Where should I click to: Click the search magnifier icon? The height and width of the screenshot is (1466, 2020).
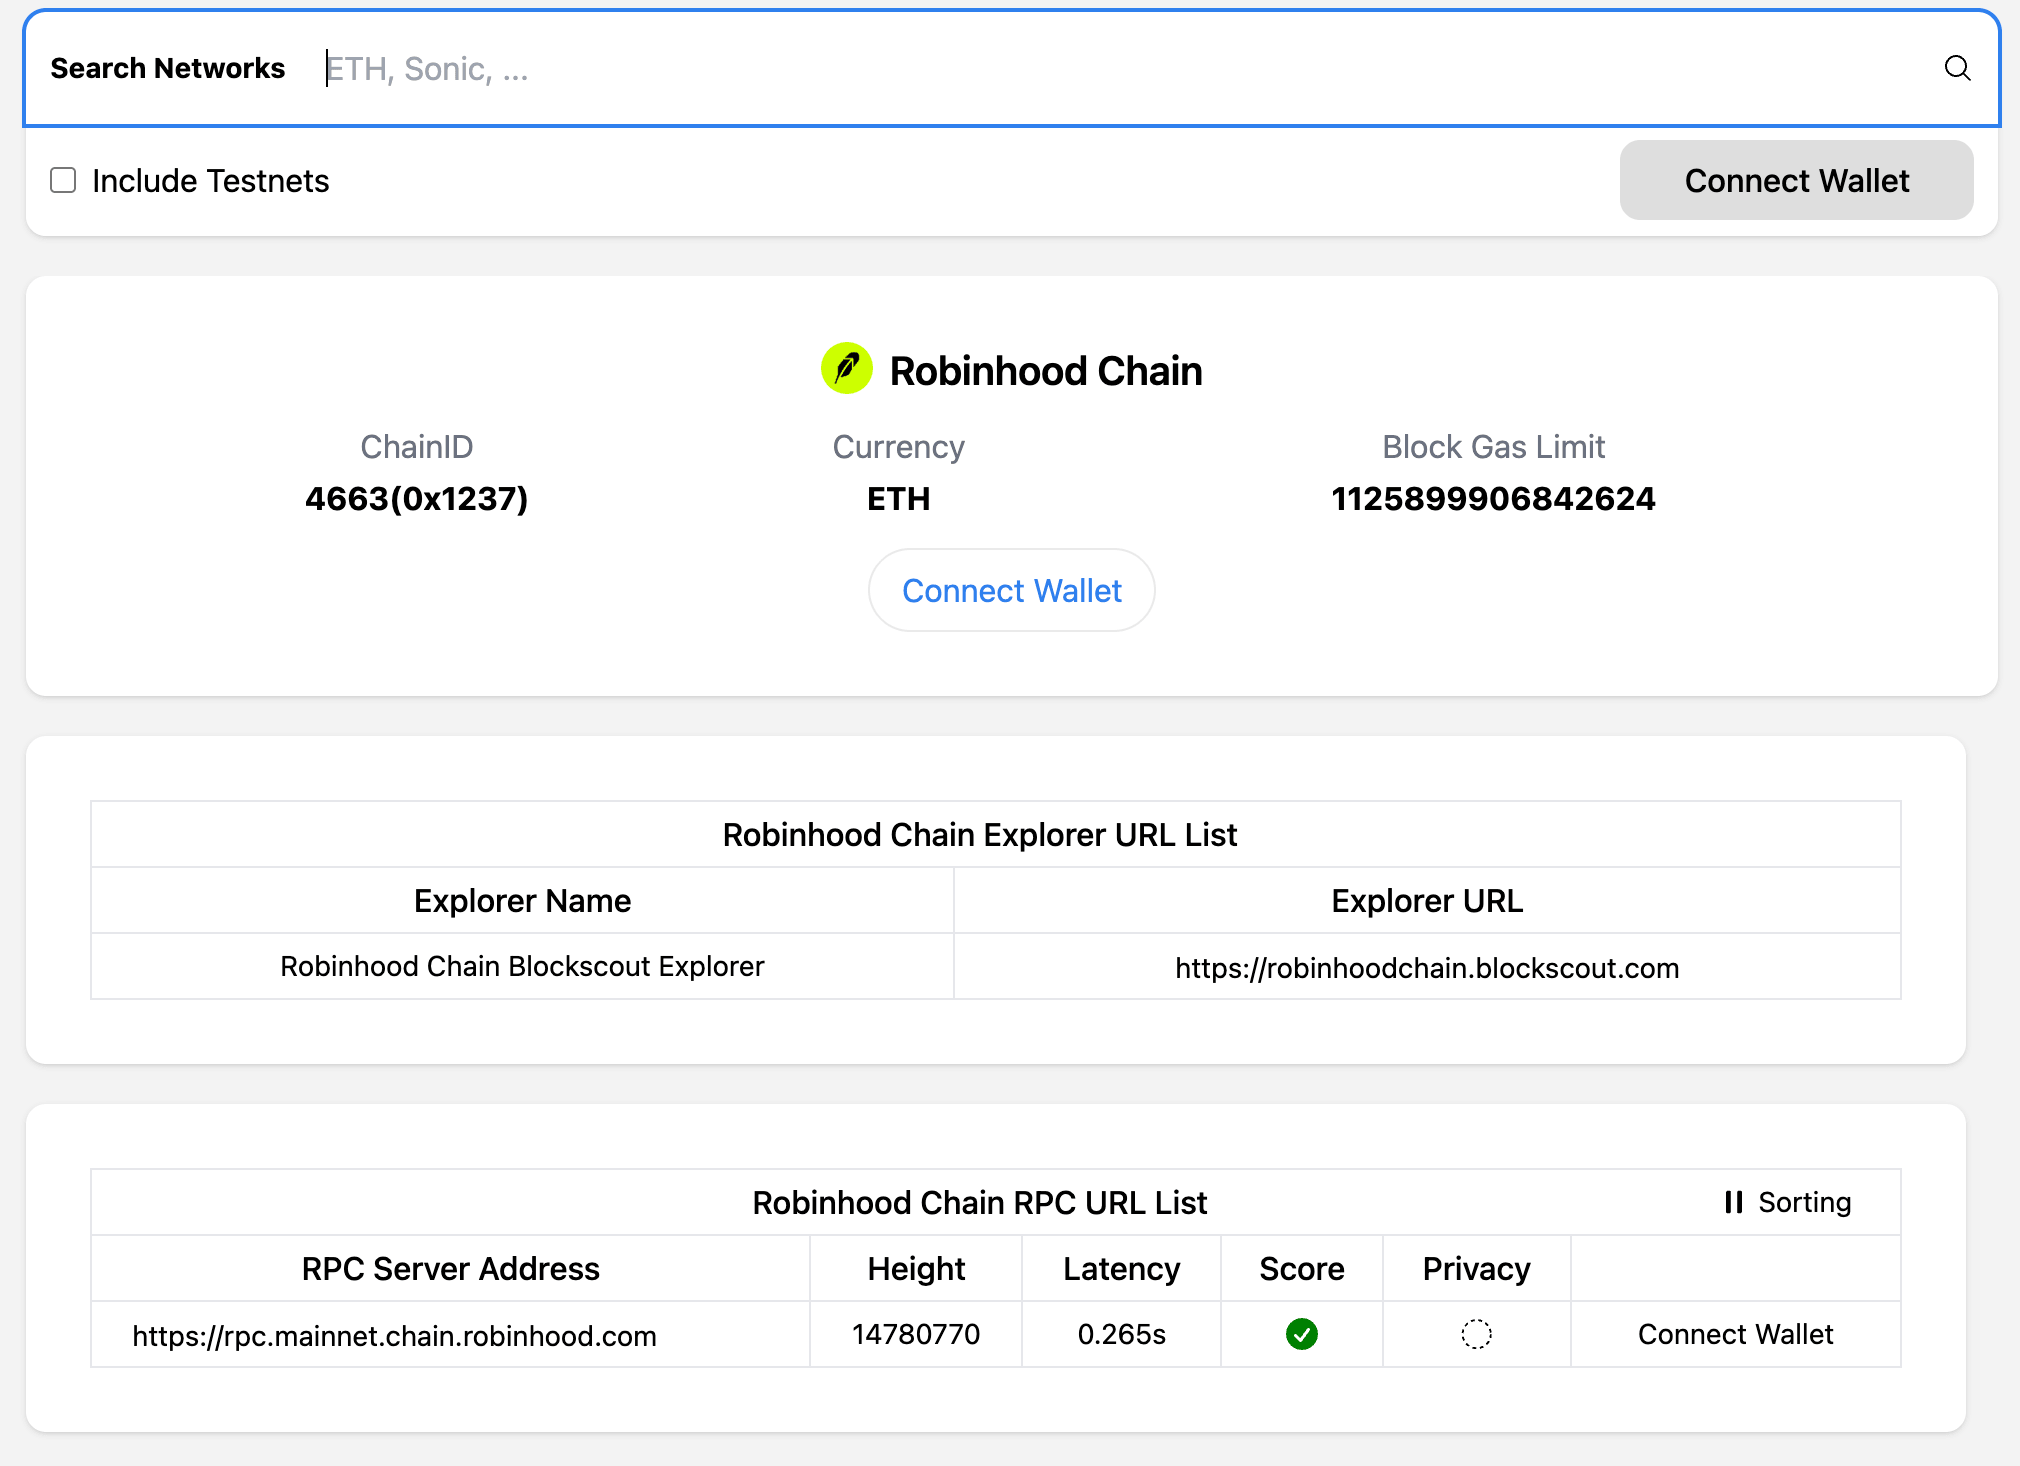pyautogui.click(x=1957, y=68)
